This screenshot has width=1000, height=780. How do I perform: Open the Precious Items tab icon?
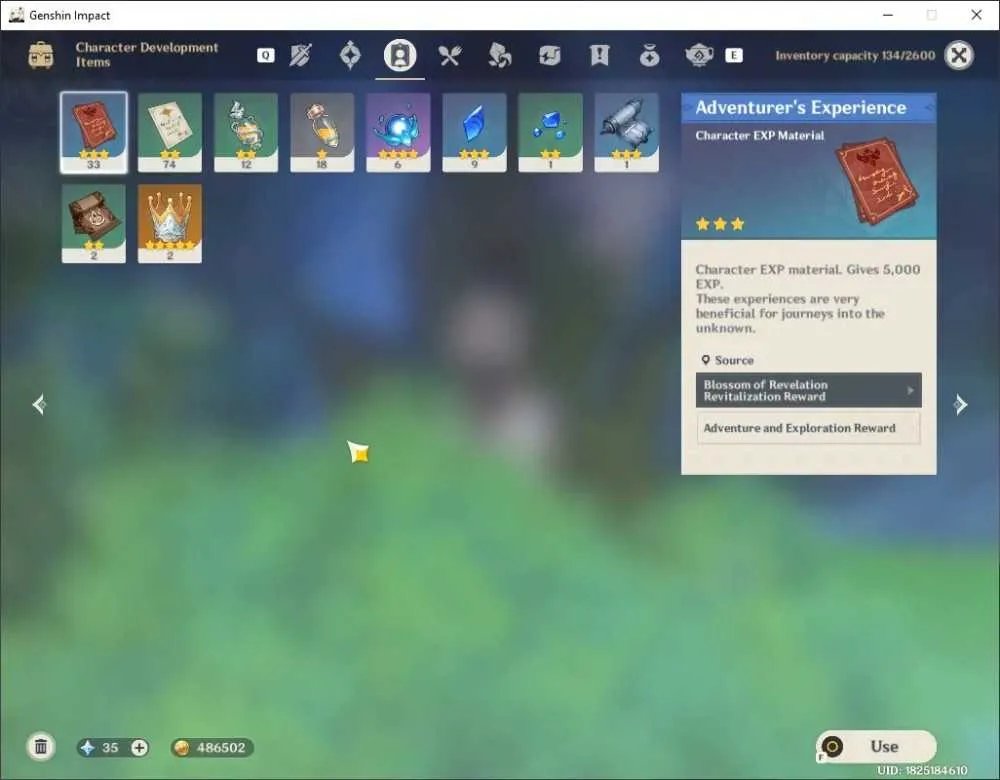649,55
